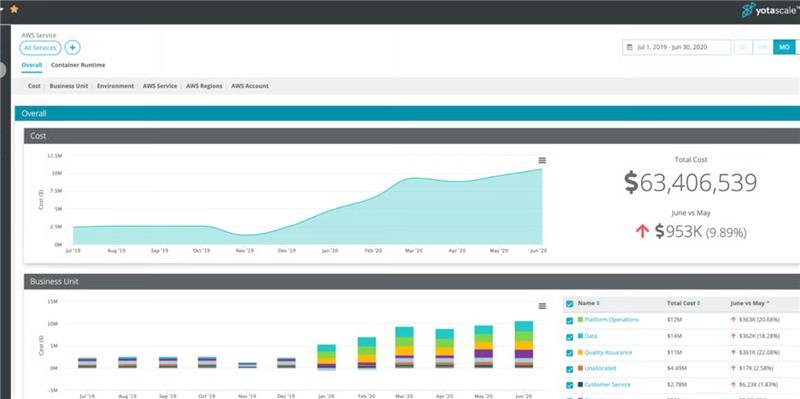This screenshot has height=399, width=800.
Task: Uncheck the Customer Service checkbox
Action: point(570,385)
